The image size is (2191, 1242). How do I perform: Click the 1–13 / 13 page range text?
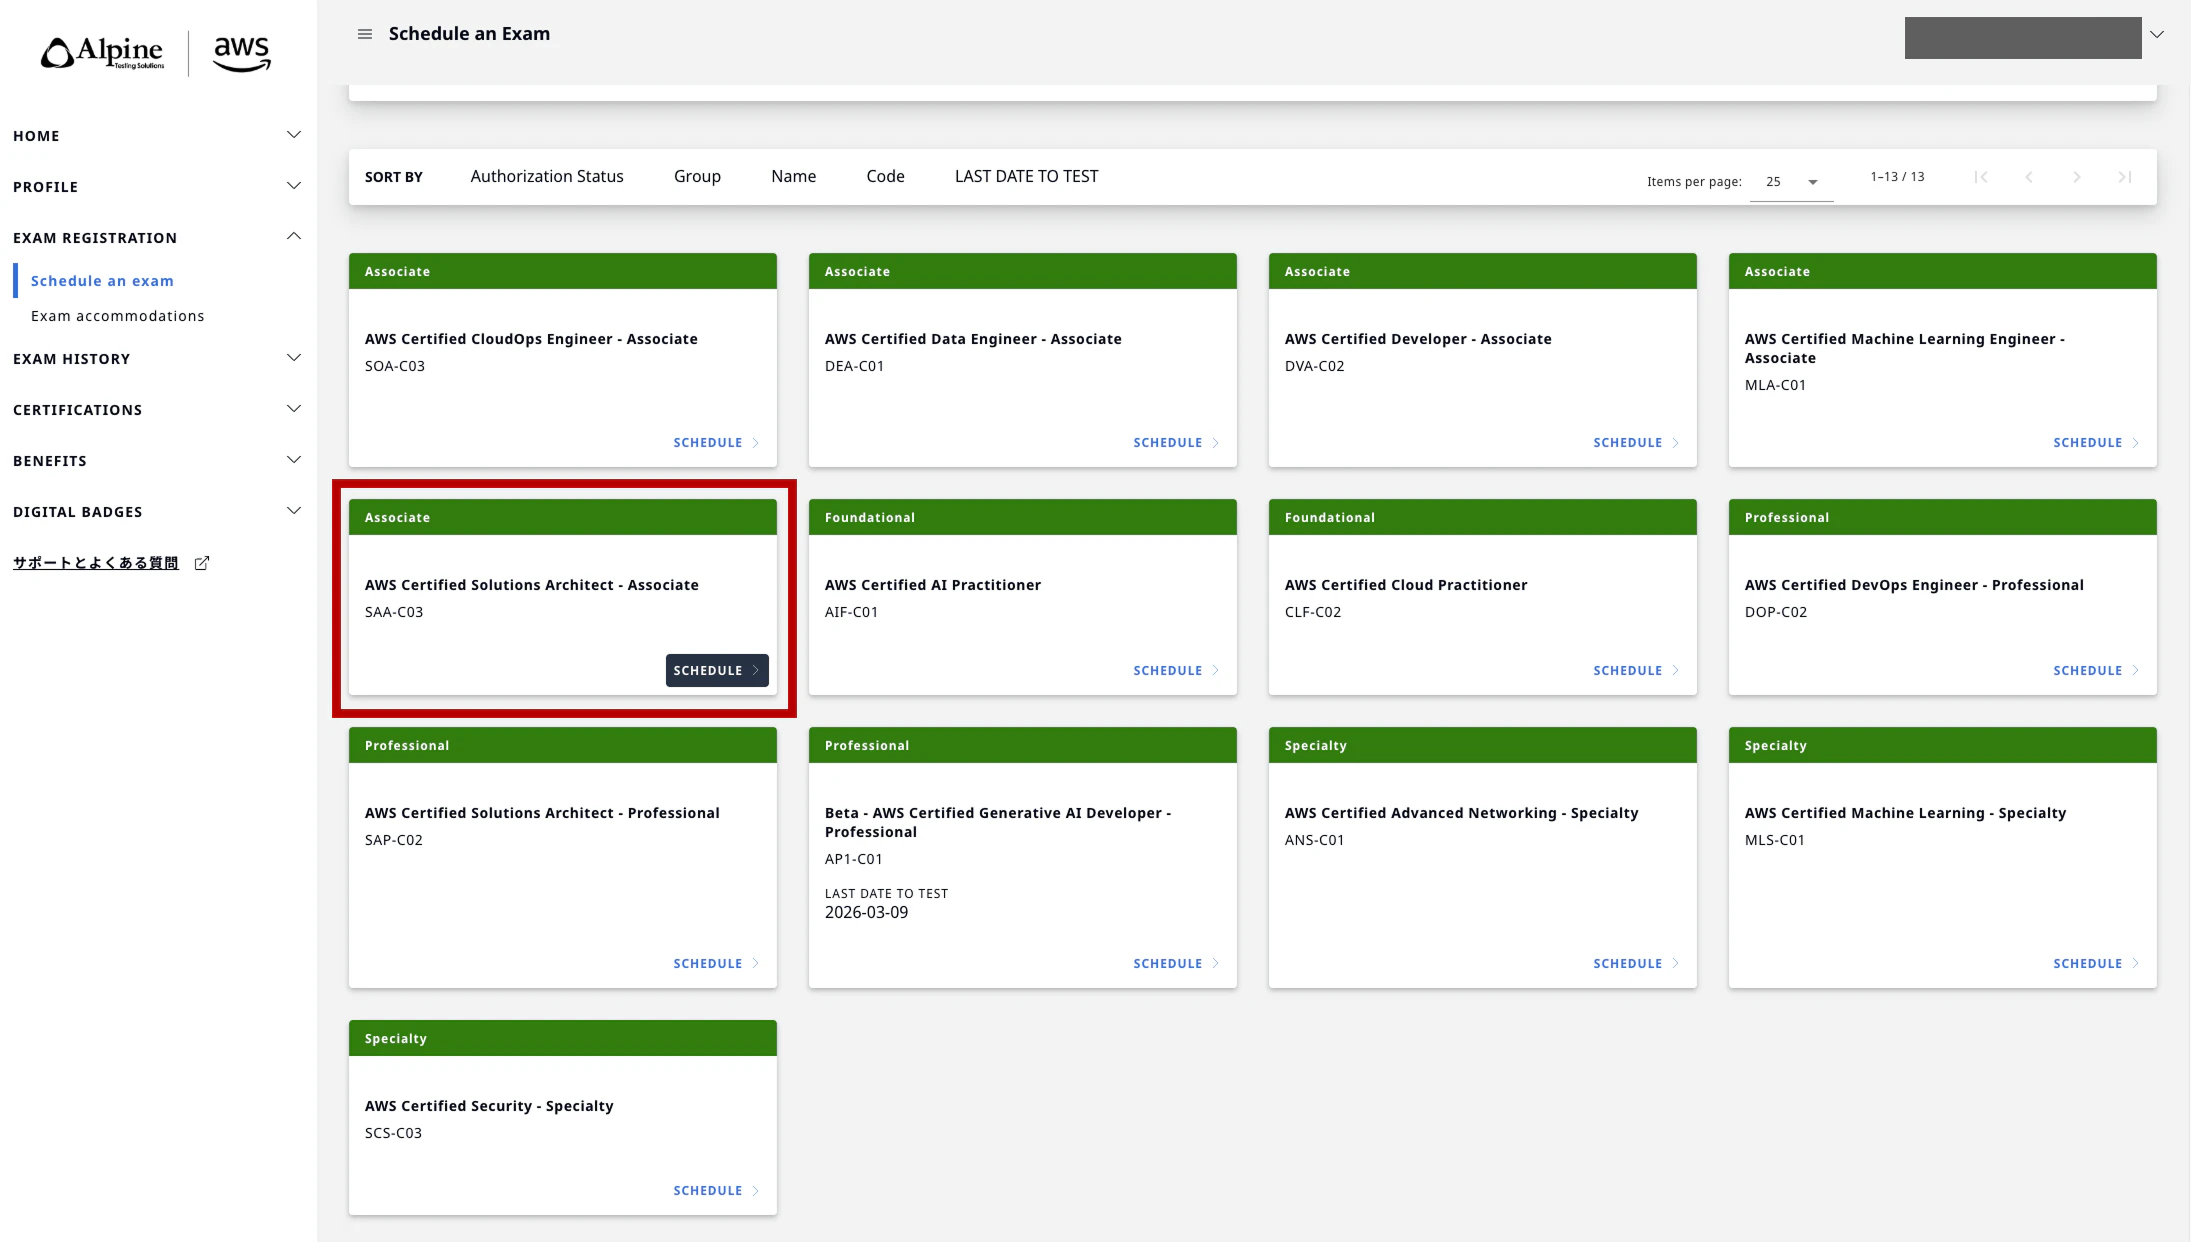pos(1897,177)
